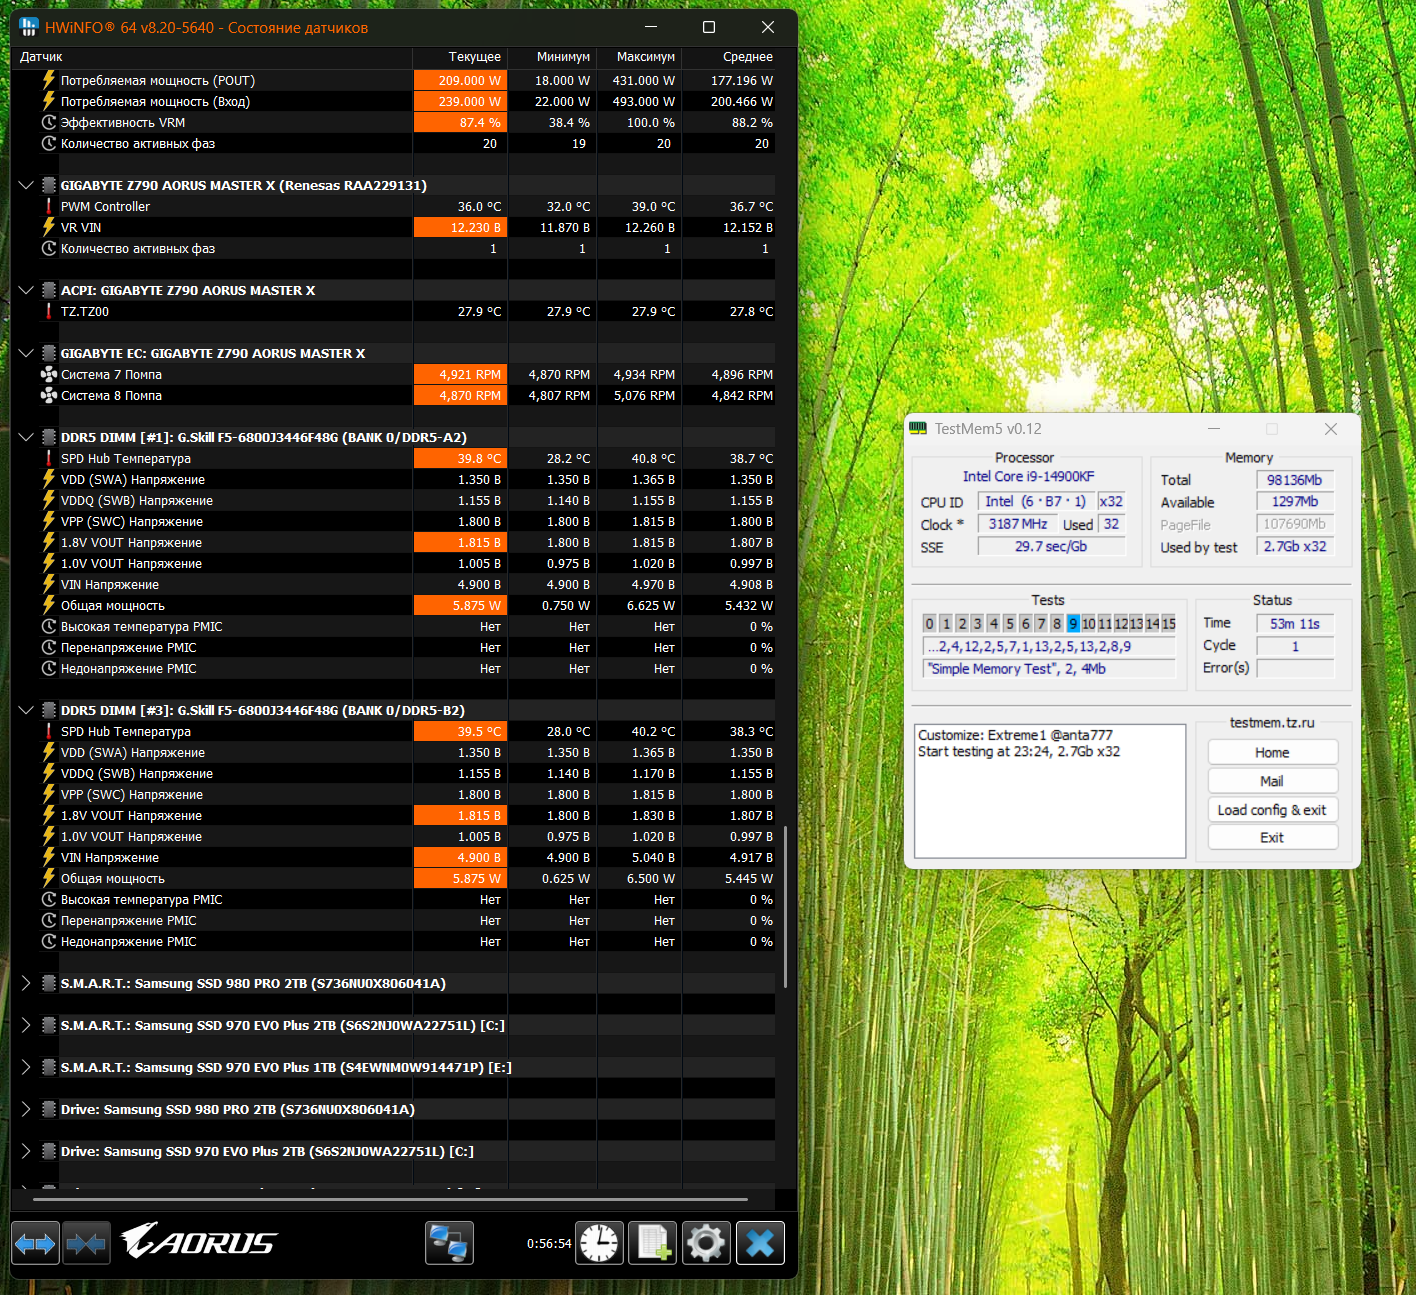Click the test number 0 box in TestMem5
1416x1295 pixels.
[x=929, y=623]
